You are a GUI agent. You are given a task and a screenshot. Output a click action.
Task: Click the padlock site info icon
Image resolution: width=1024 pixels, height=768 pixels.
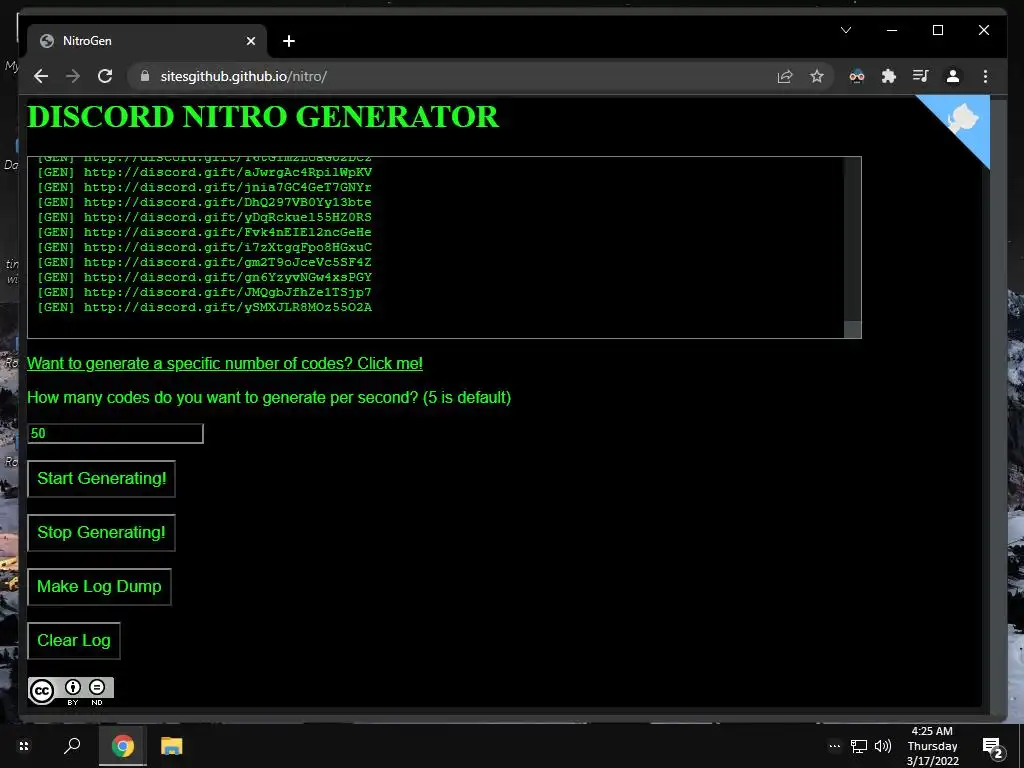tap(145, 76)
